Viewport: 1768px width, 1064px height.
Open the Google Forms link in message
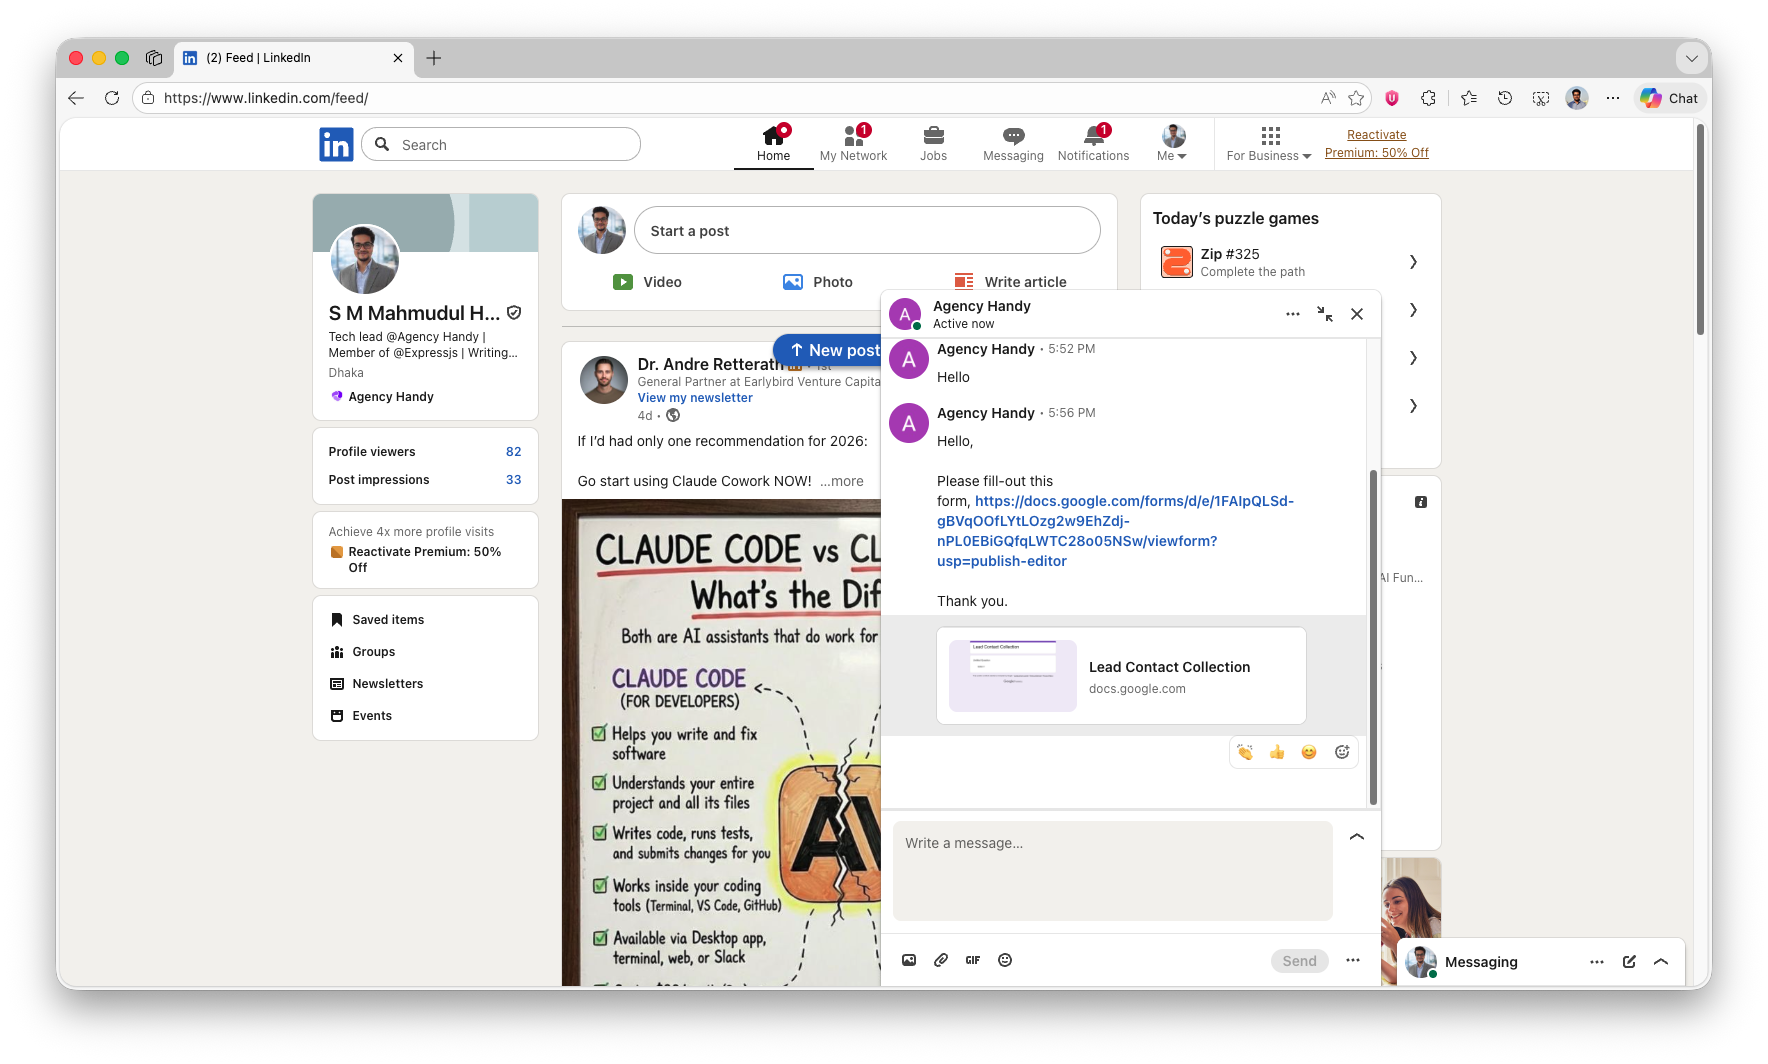pyautogui.click(x=1116, y=531)
